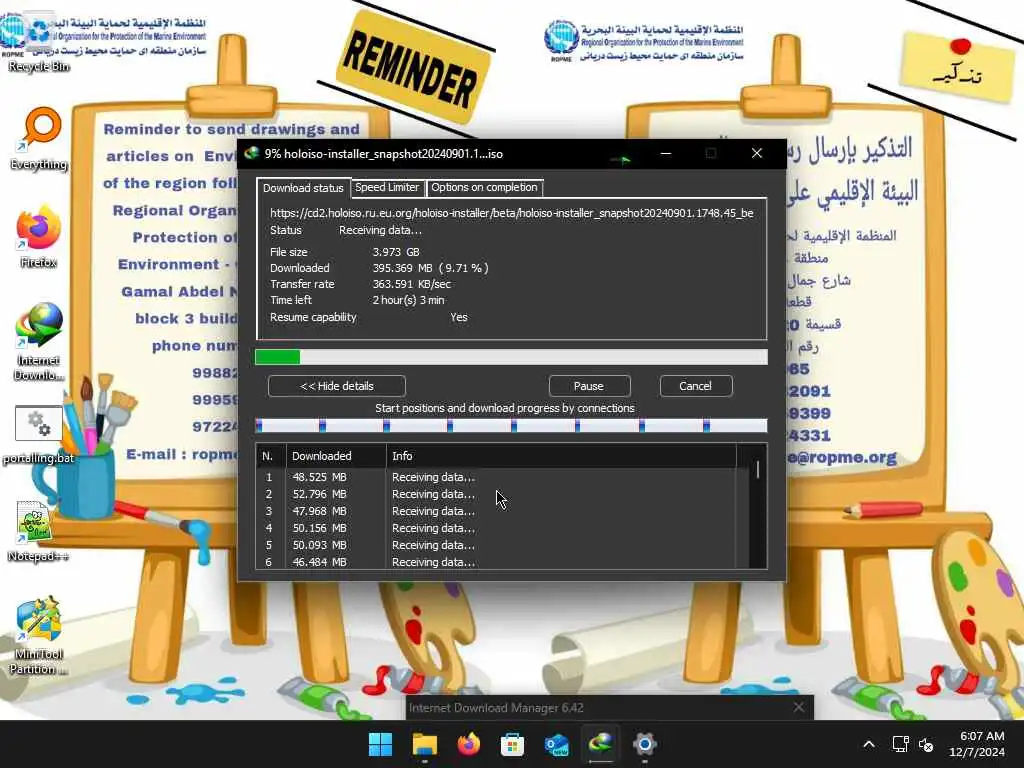The height and width of the screenshot is (768, 1024).
Task: Click the Resume capability Yes value
Action: click(459, 317)
